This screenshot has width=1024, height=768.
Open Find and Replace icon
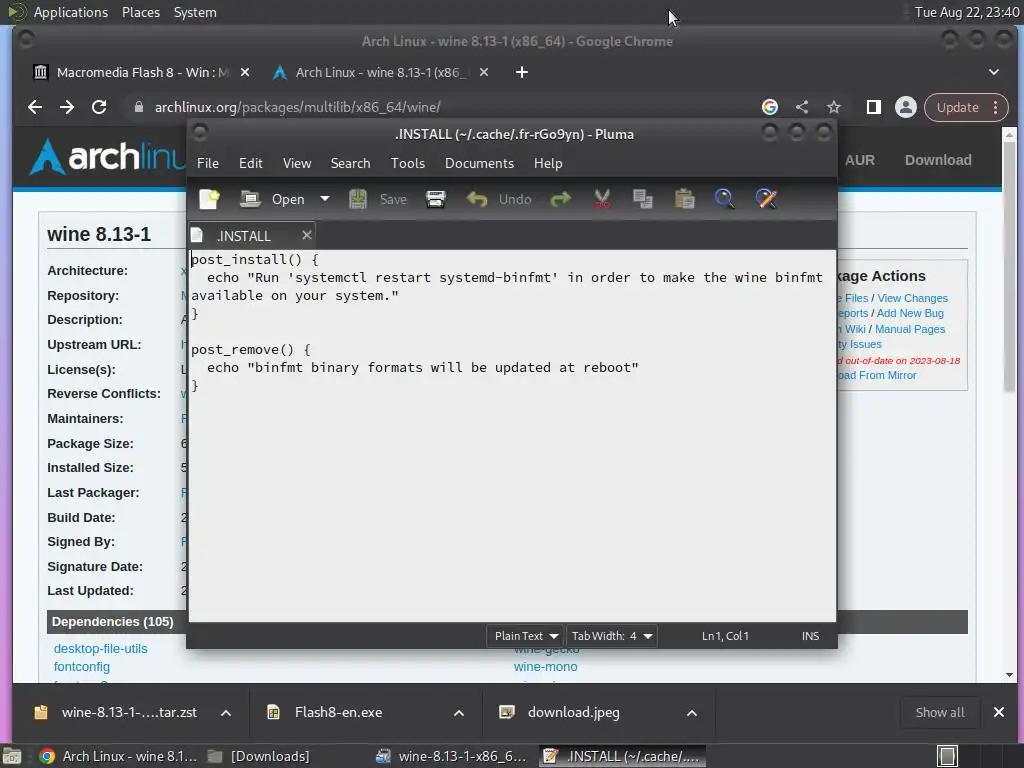(x=766, y=199)
